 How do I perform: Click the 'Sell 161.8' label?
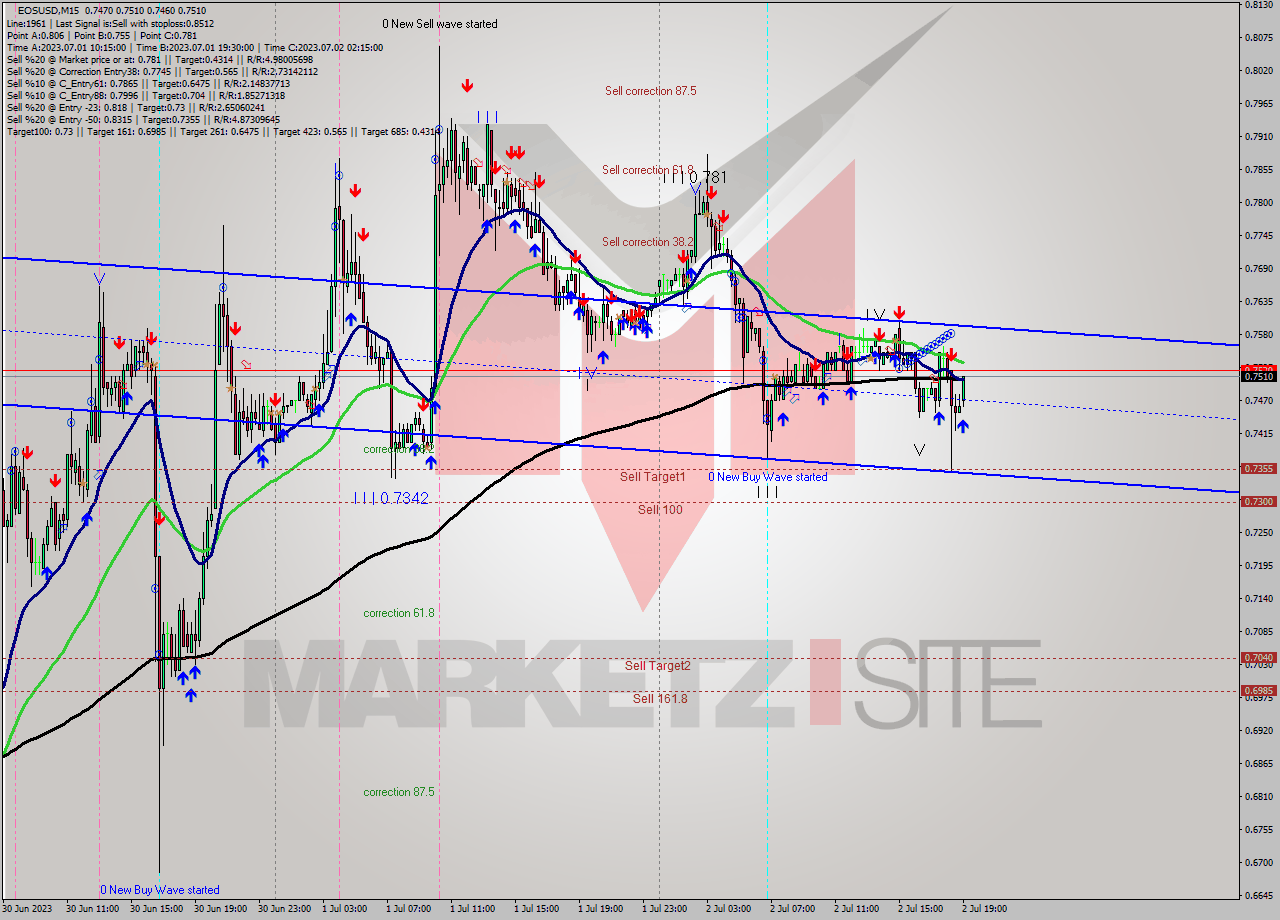coord(660,698)
